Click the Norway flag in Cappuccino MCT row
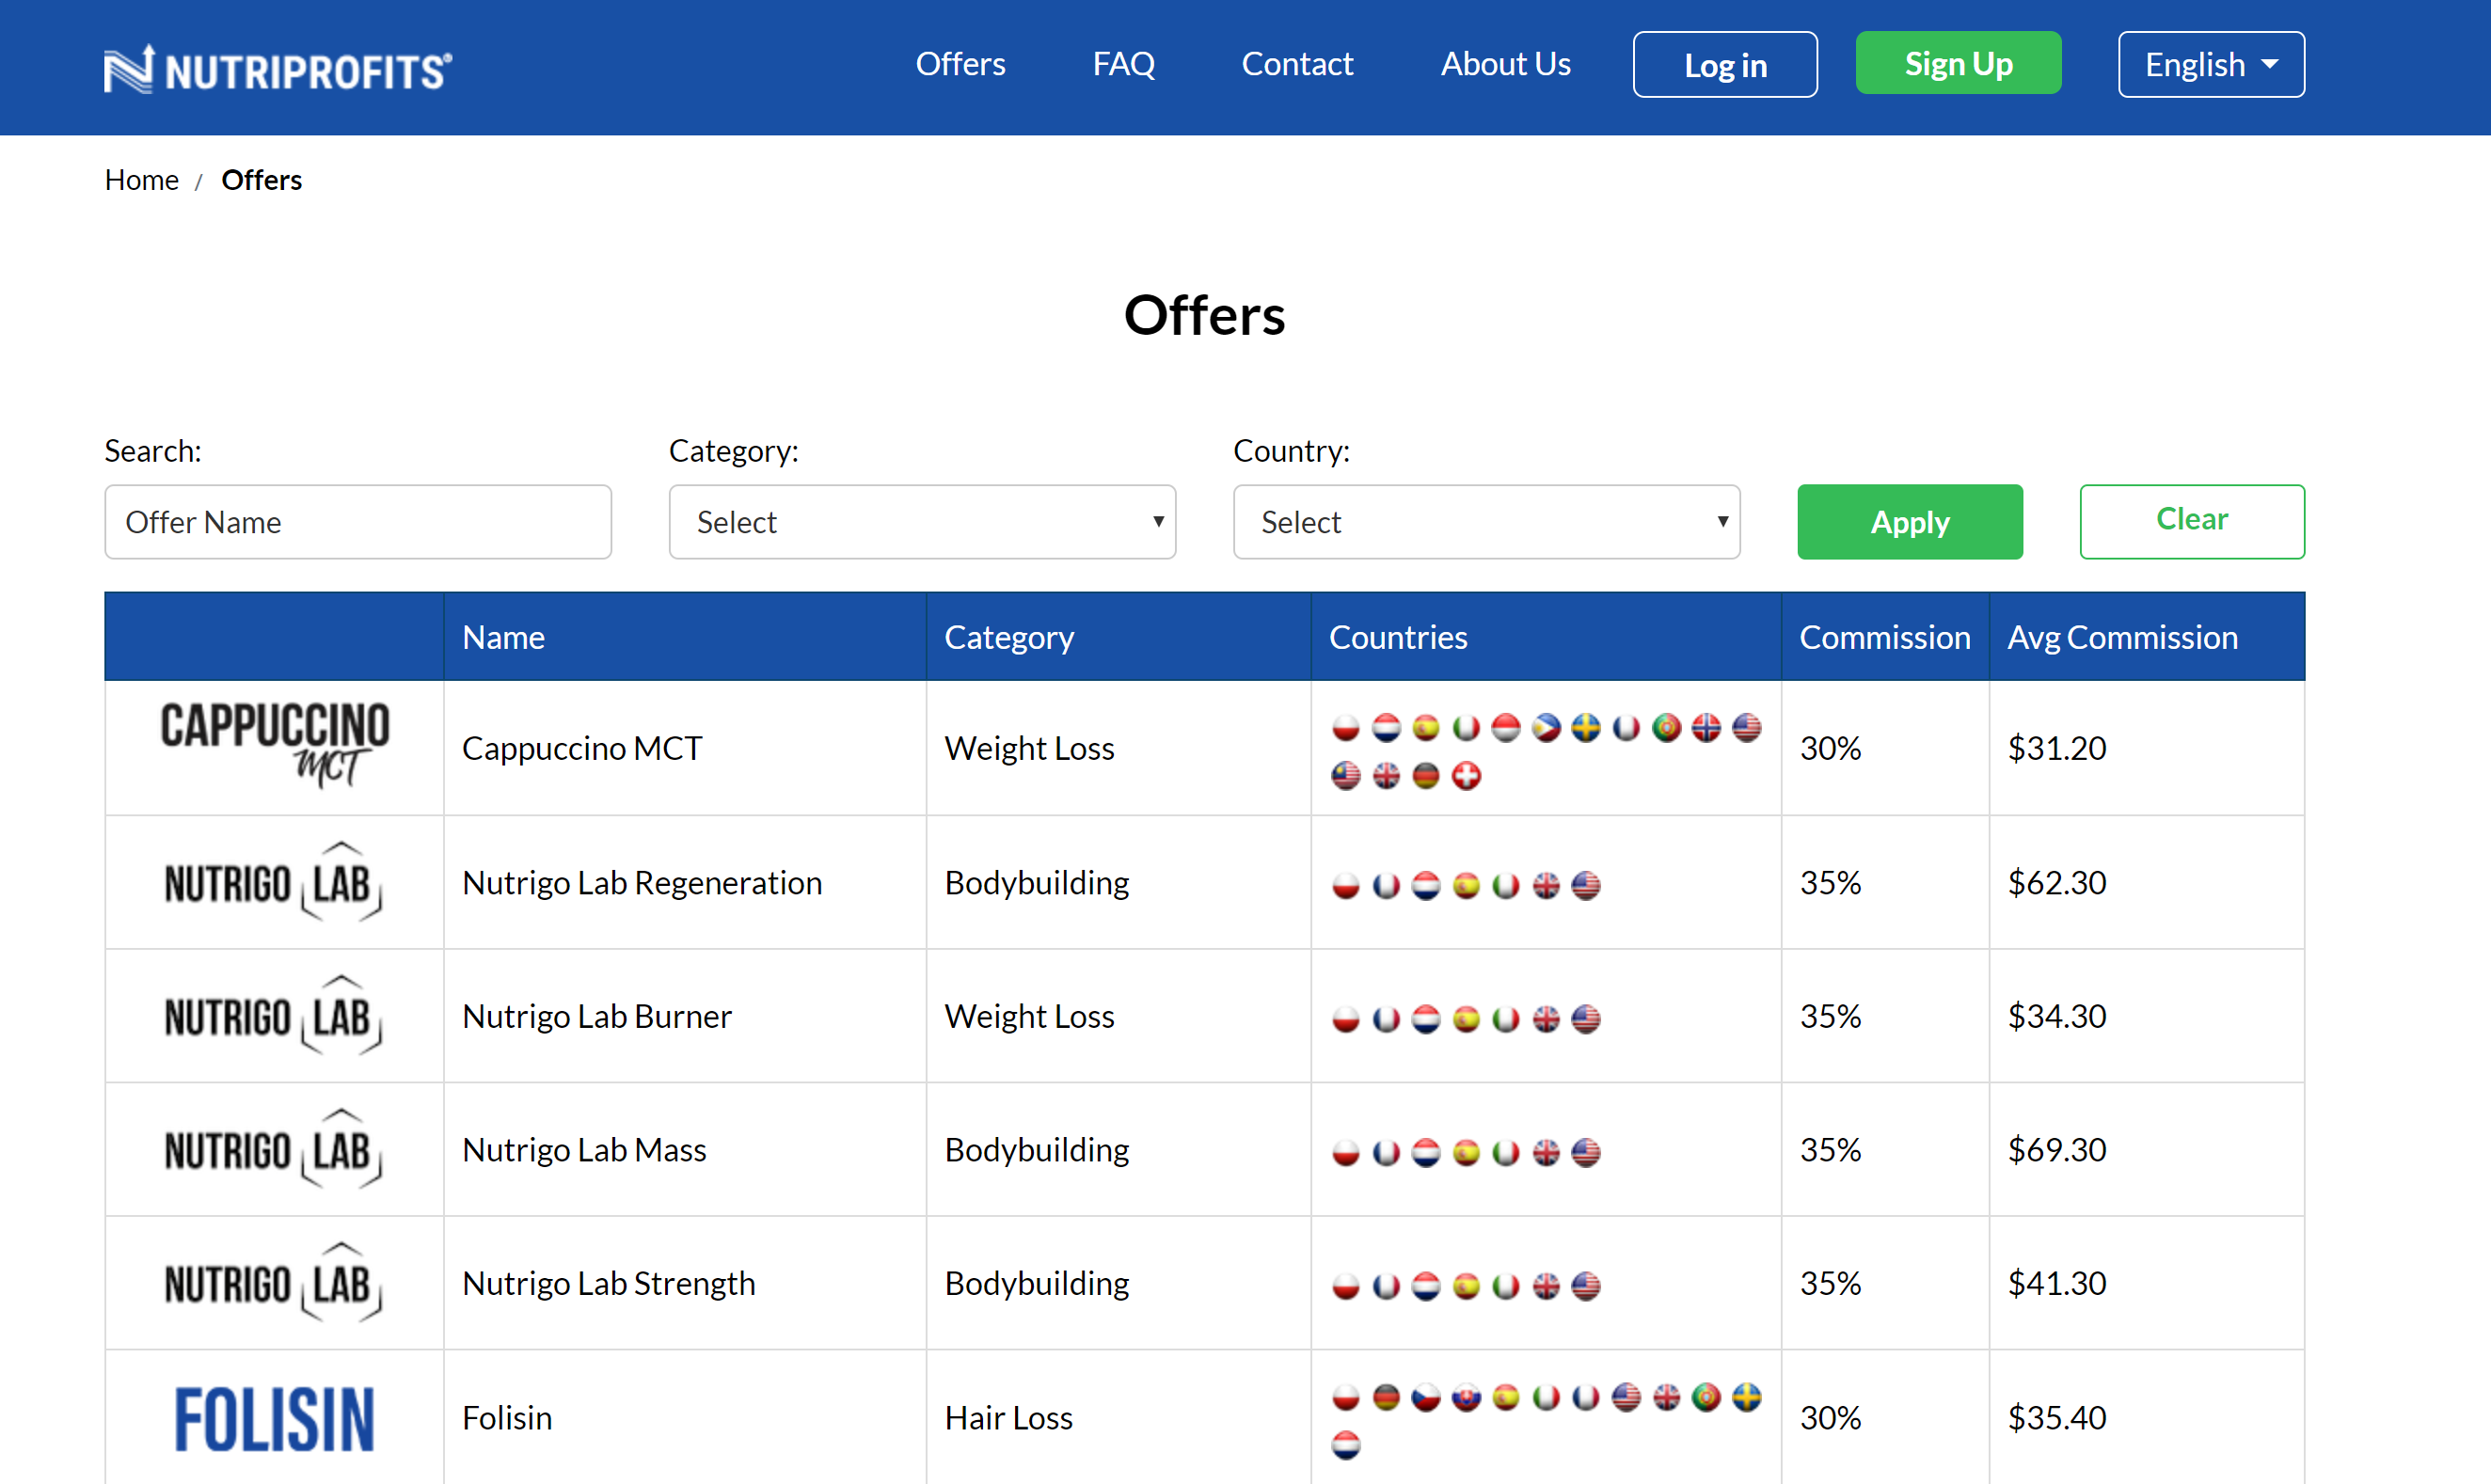 tap(1706, 728)
